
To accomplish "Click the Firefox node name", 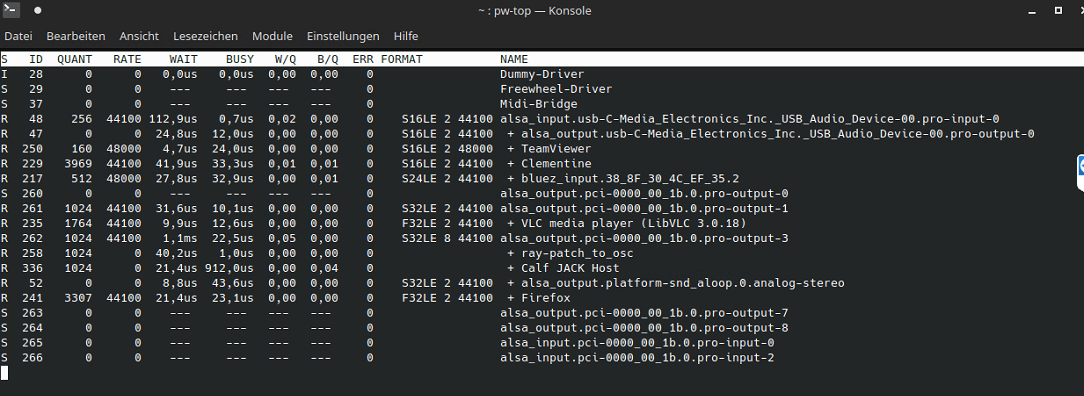I will click(545, 298).
